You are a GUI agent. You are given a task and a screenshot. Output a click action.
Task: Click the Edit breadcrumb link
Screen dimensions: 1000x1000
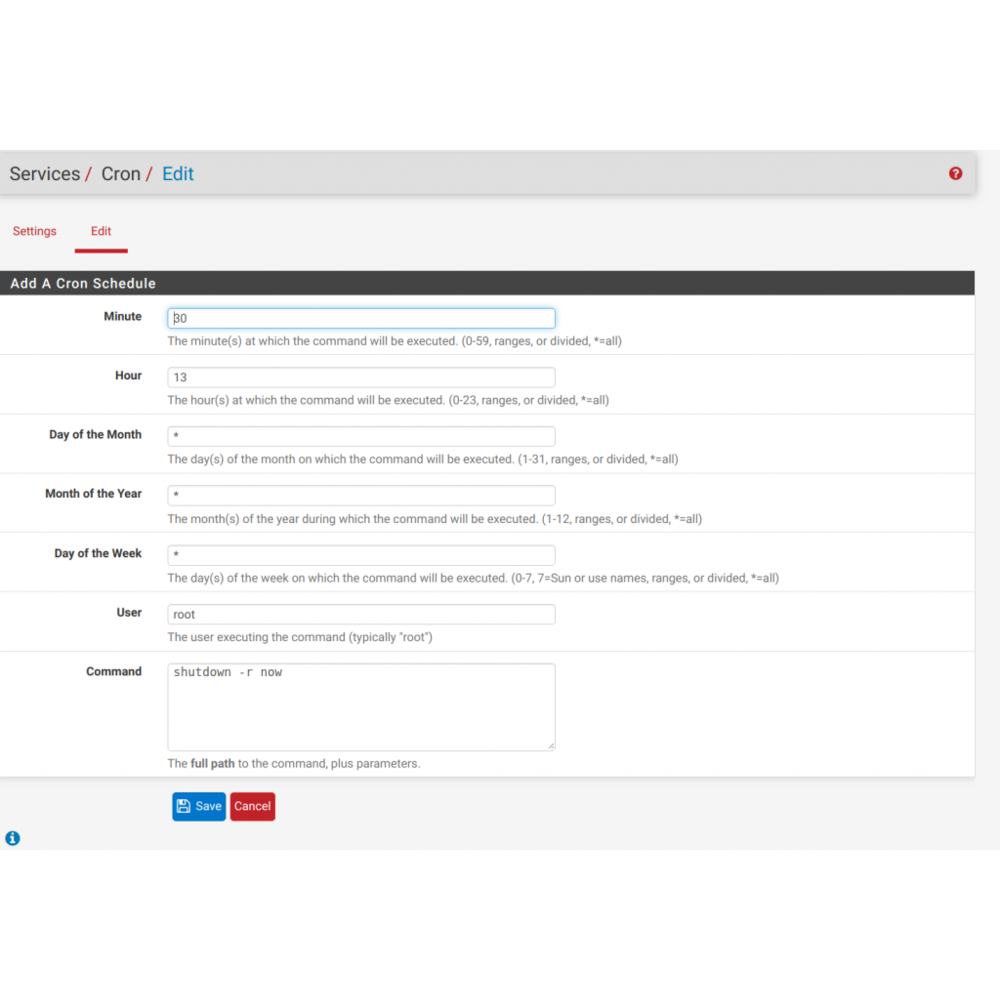click(178, 174)
